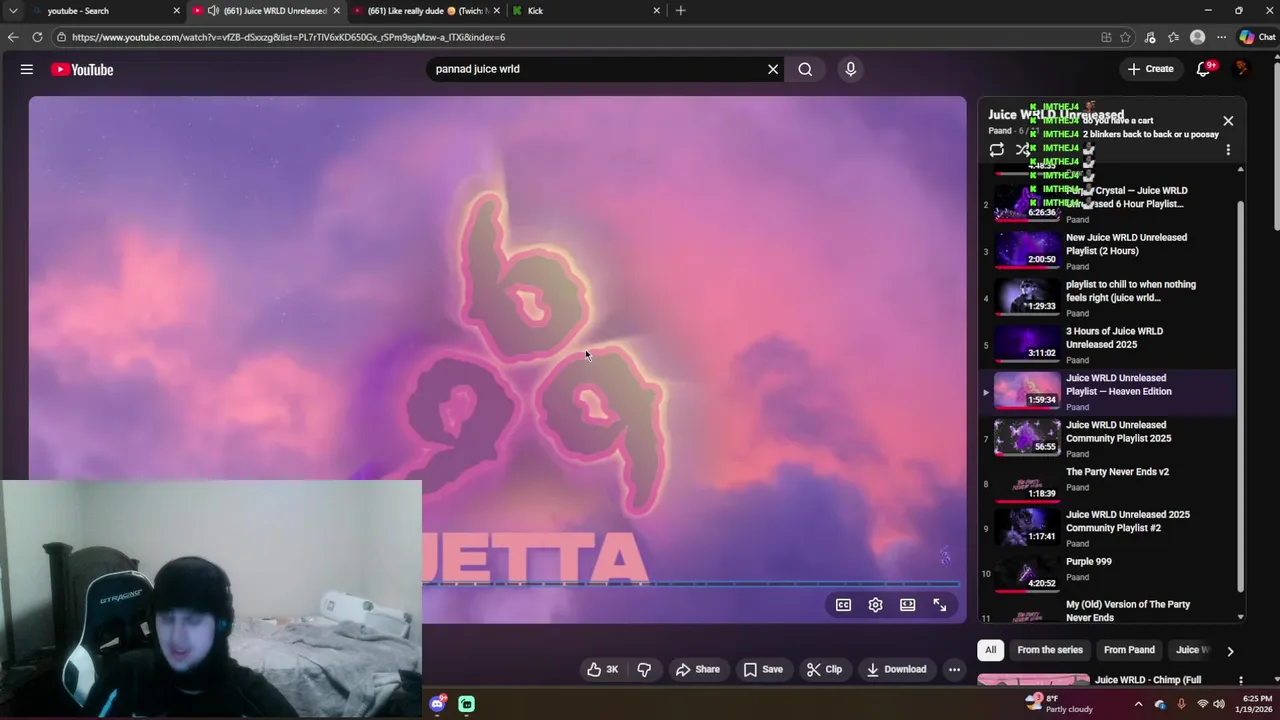This screenshot has width=1280, height=720.
Task: Go back in browser
Action: pos(13,37)
